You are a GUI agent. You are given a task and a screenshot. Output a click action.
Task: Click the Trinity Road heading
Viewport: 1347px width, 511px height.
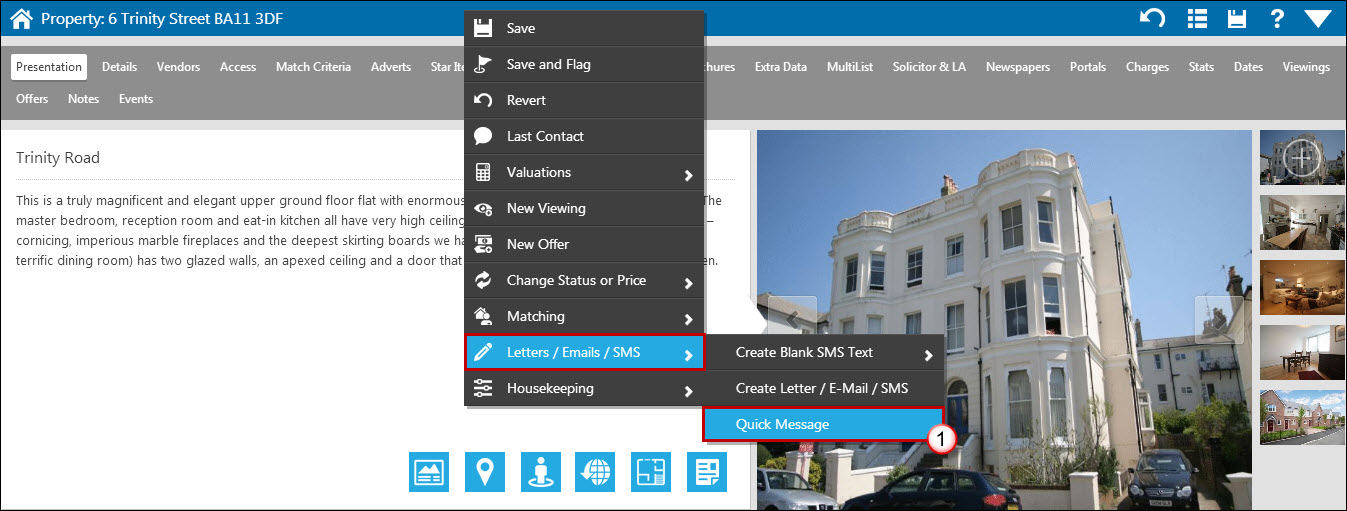58,158
